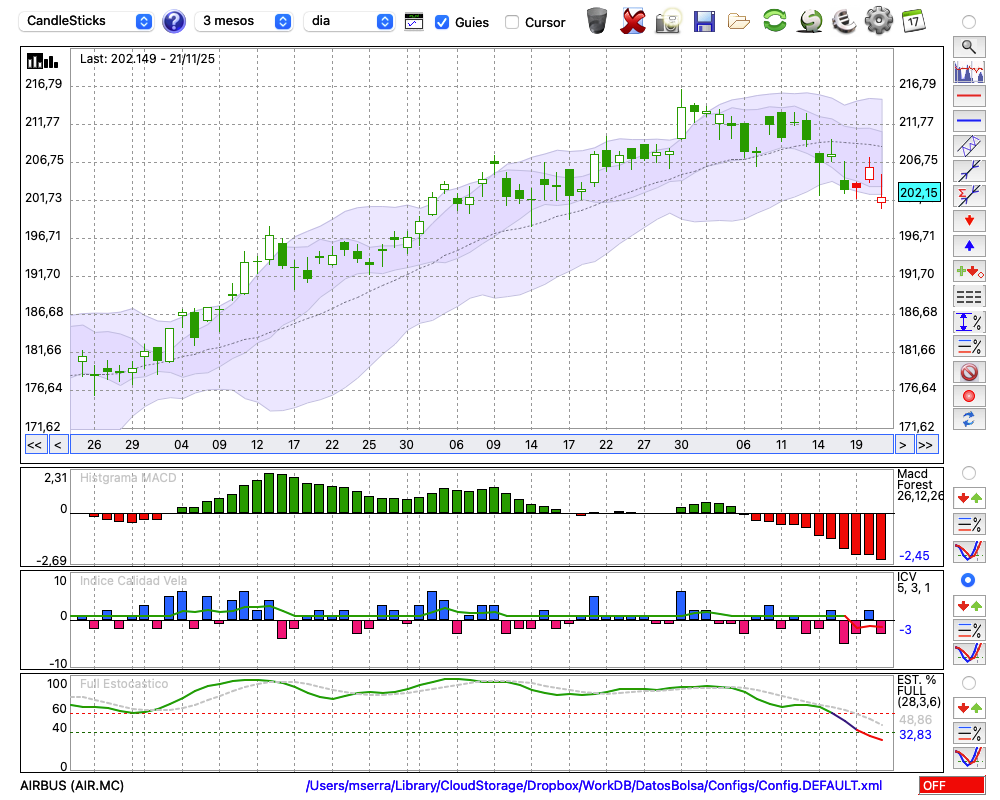Select the Macd Forest panel radio button
The height and width of the screenshot is (800, 1000).
pyautogui.click(x=969, y=473)
